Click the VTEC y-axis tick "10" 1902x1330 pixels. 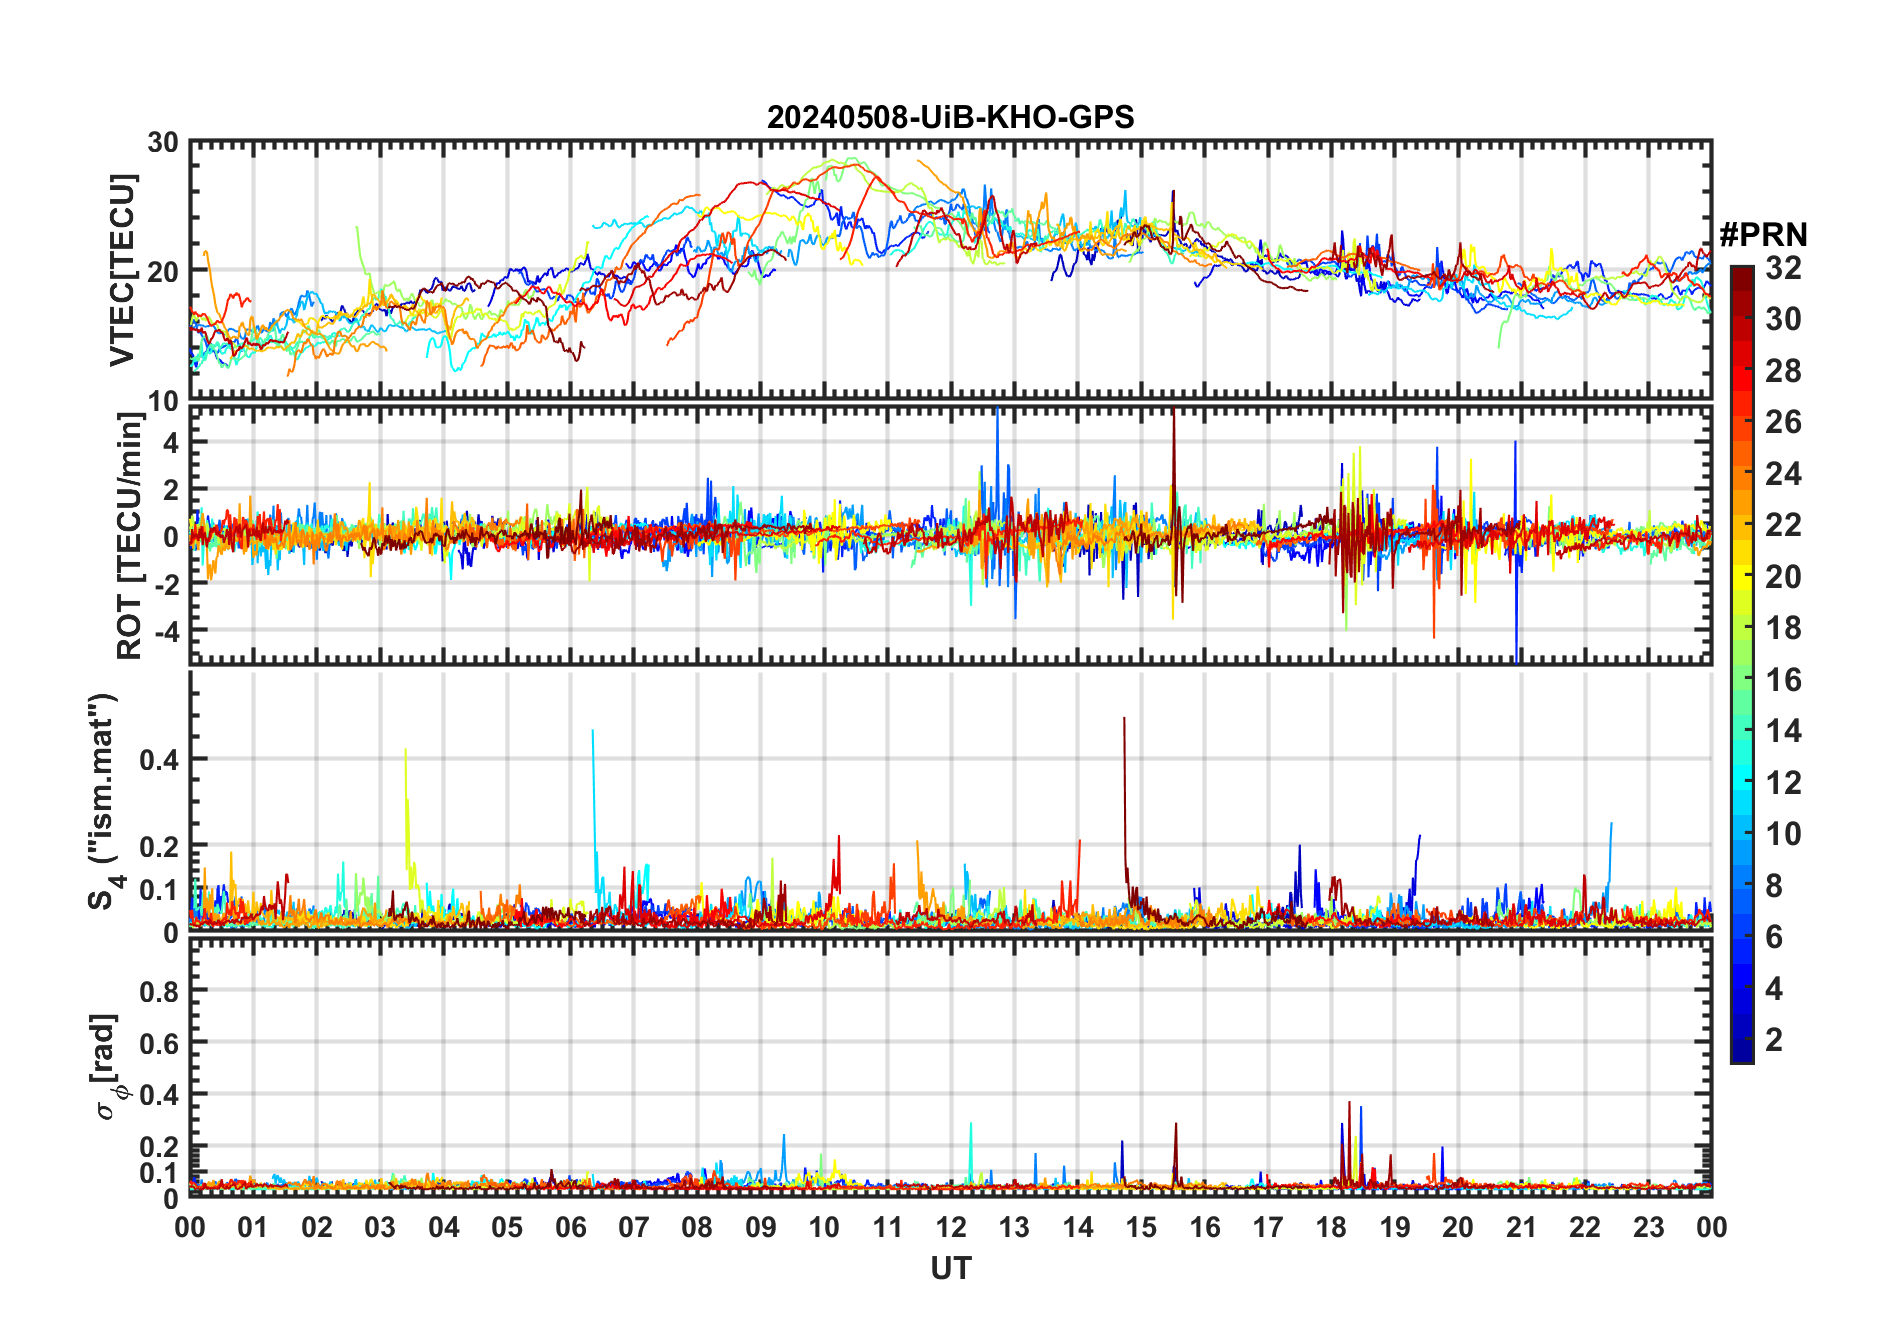click(163, 401)
